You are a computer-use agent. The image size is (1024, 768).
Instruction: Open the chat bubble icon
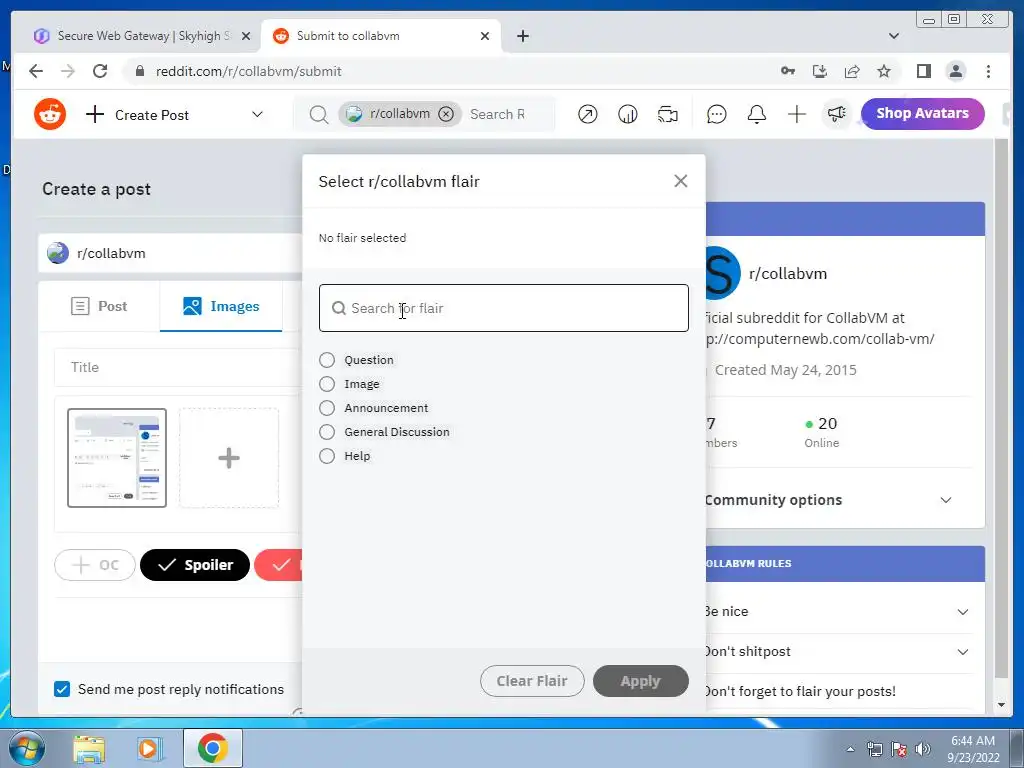click(x=716, y=114)
